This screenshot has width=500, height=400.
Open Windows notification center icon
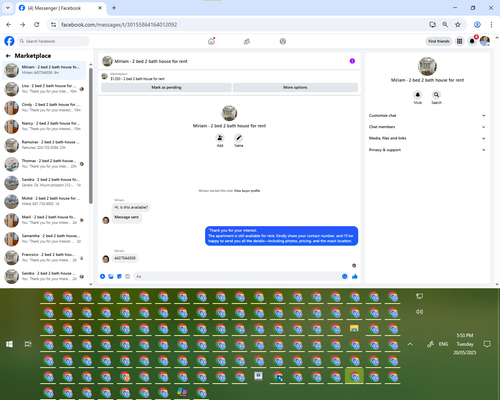pyautogui.click(x=487, y=344)
